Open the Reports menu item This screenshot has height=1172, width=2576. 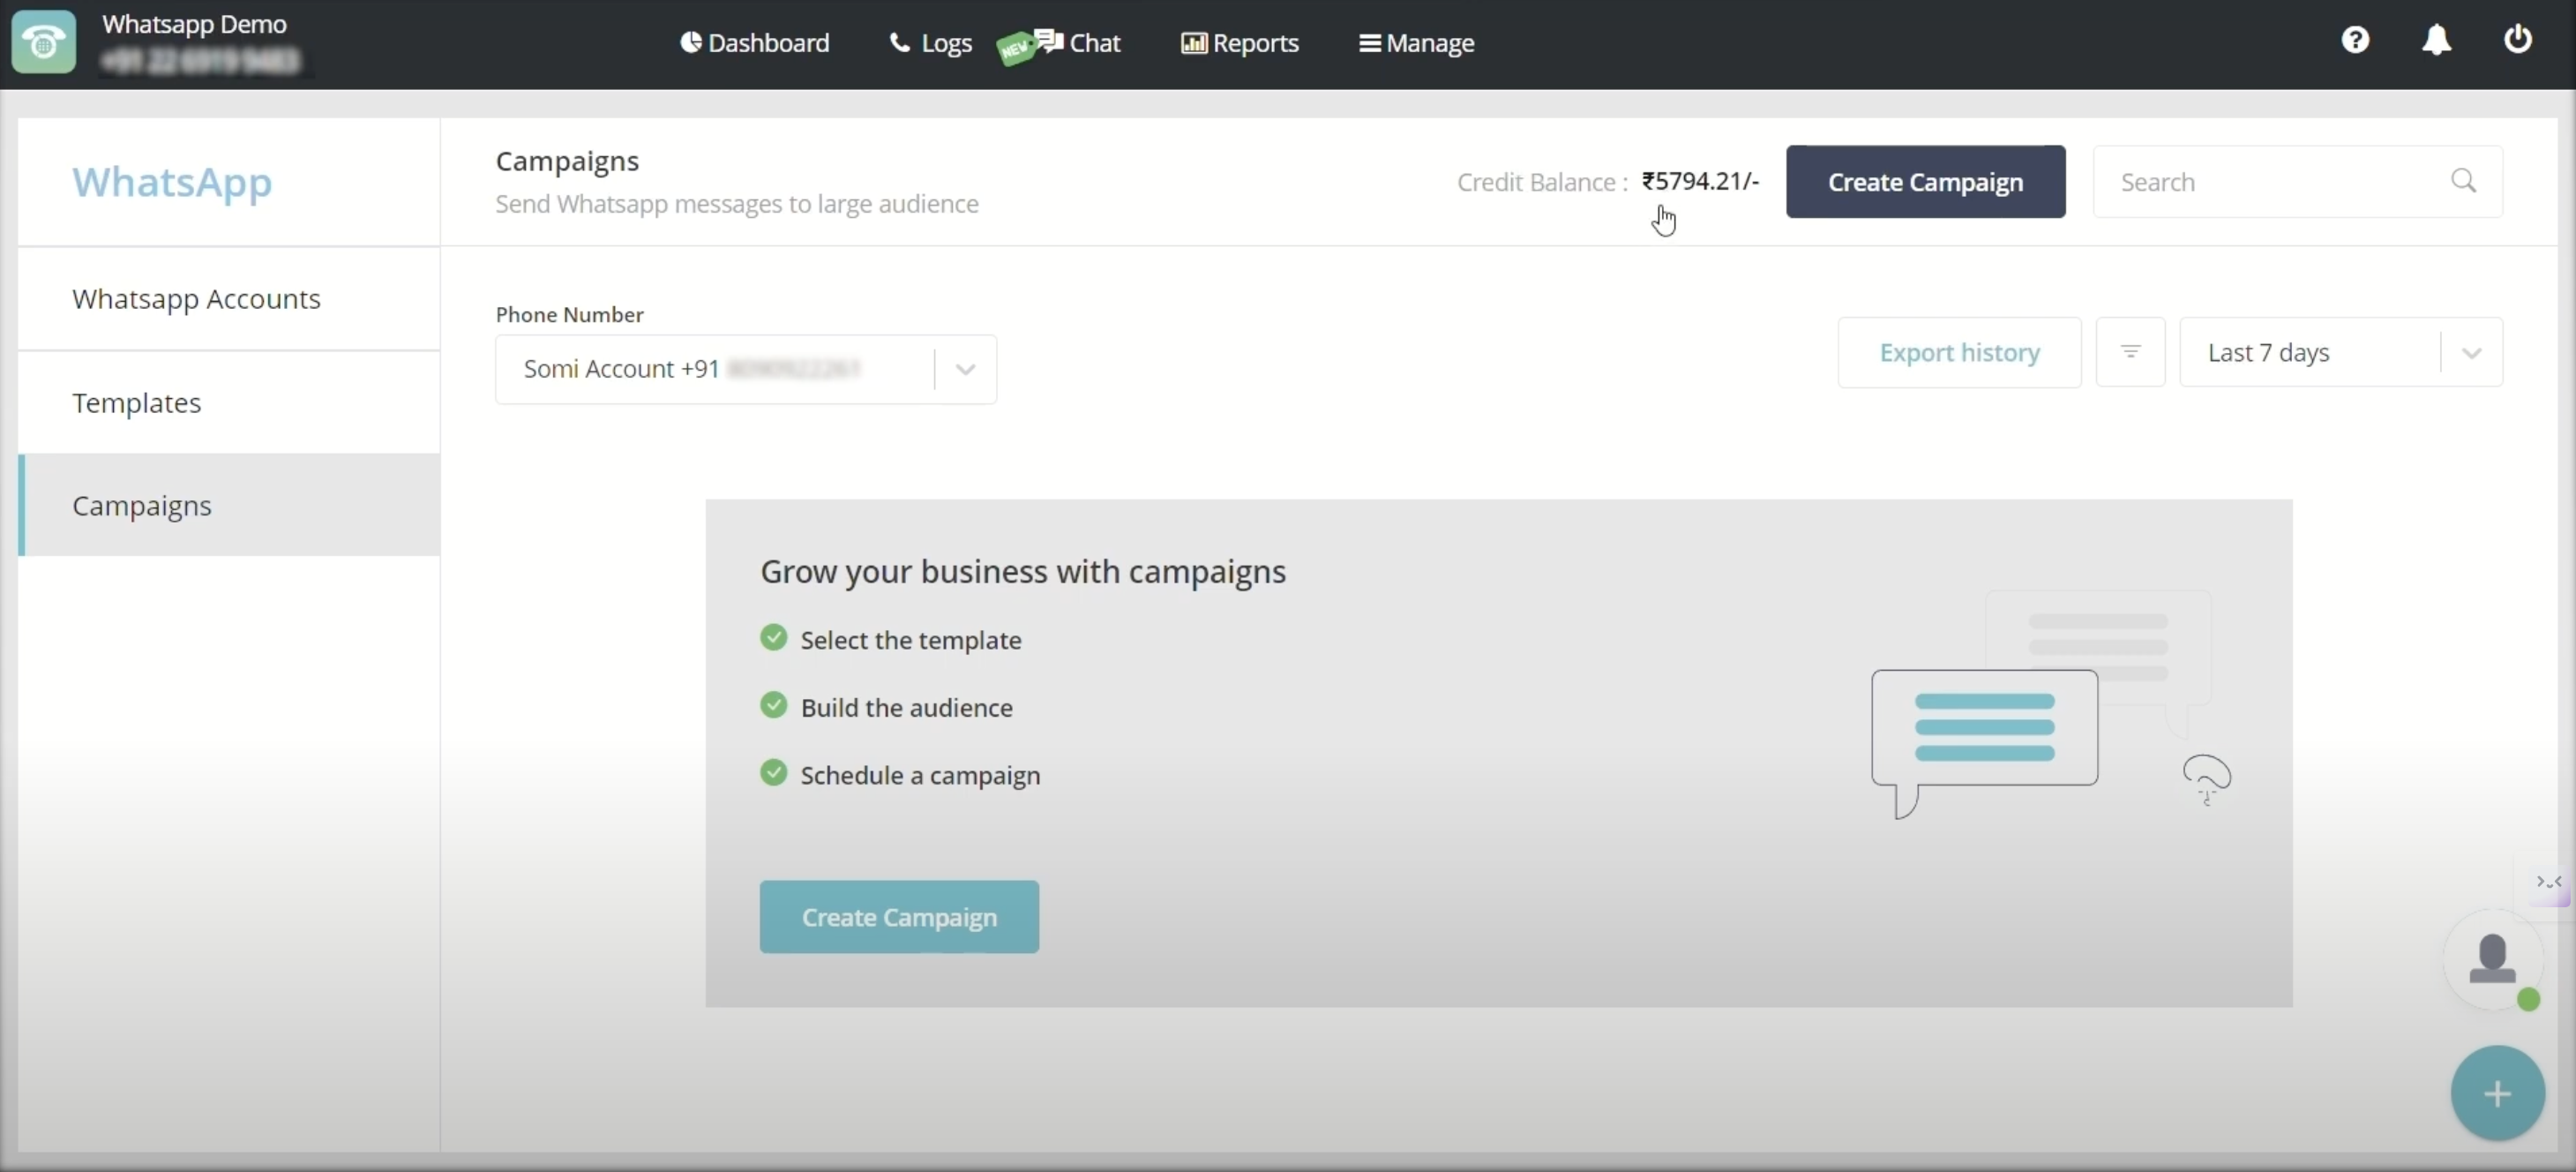click(1240, 43)
